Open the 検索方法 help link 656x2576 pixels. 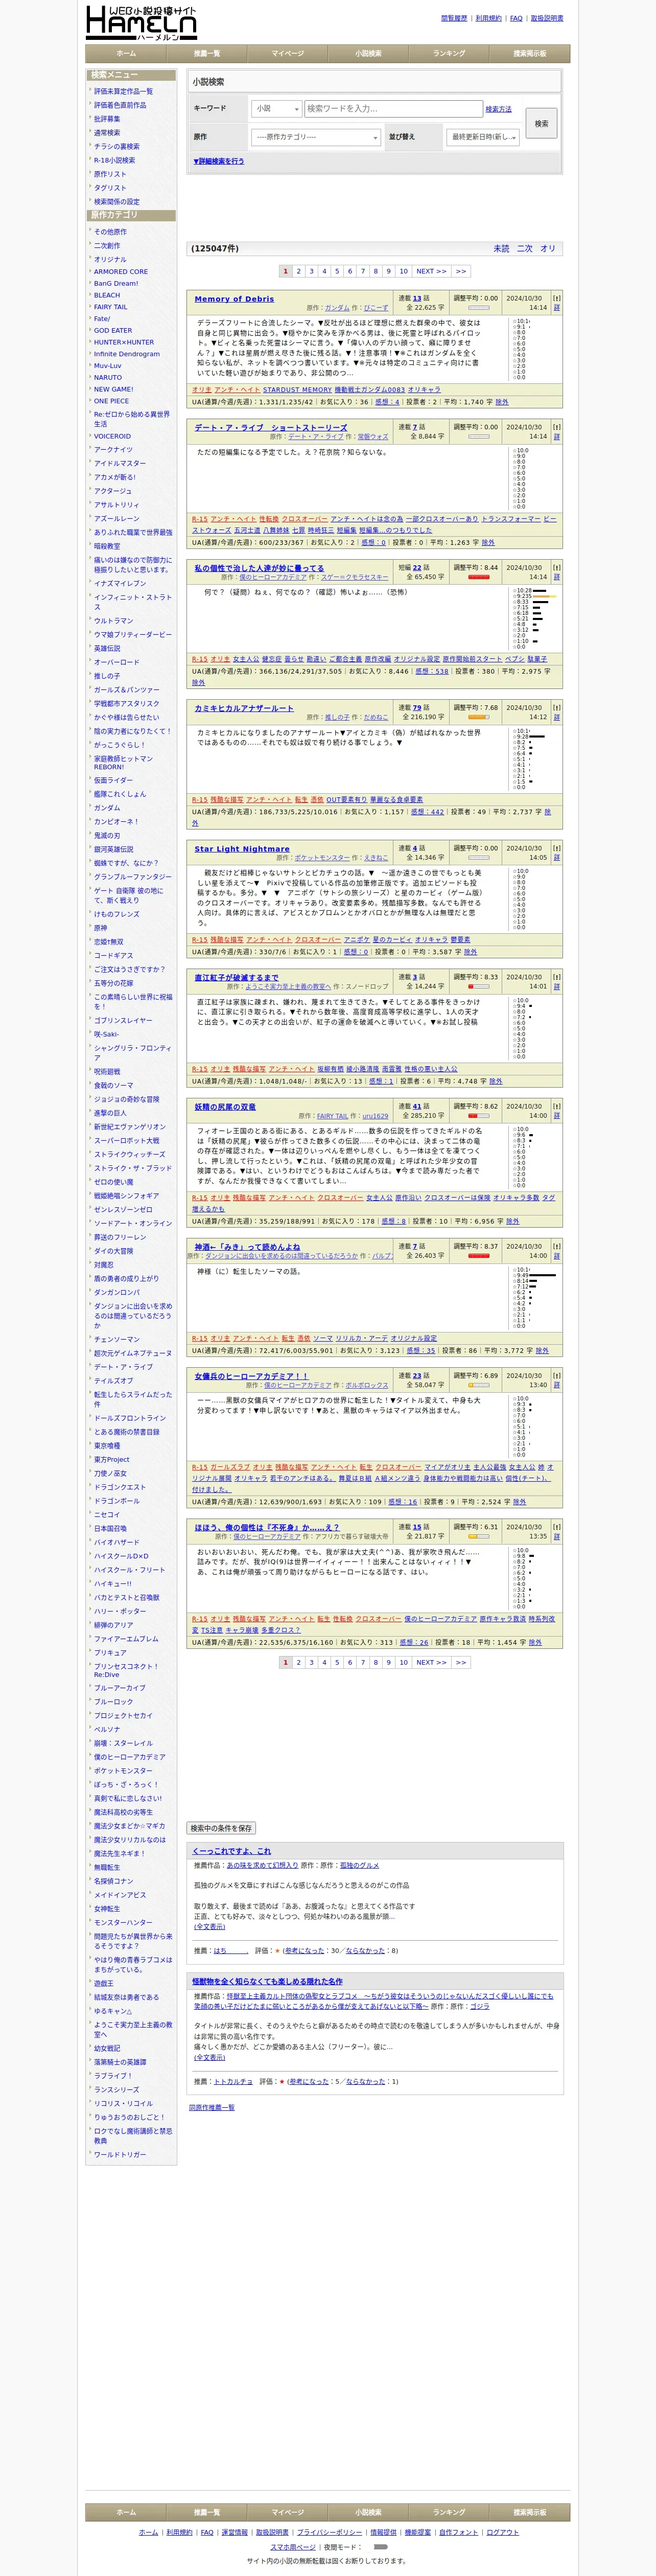[498, 109]
